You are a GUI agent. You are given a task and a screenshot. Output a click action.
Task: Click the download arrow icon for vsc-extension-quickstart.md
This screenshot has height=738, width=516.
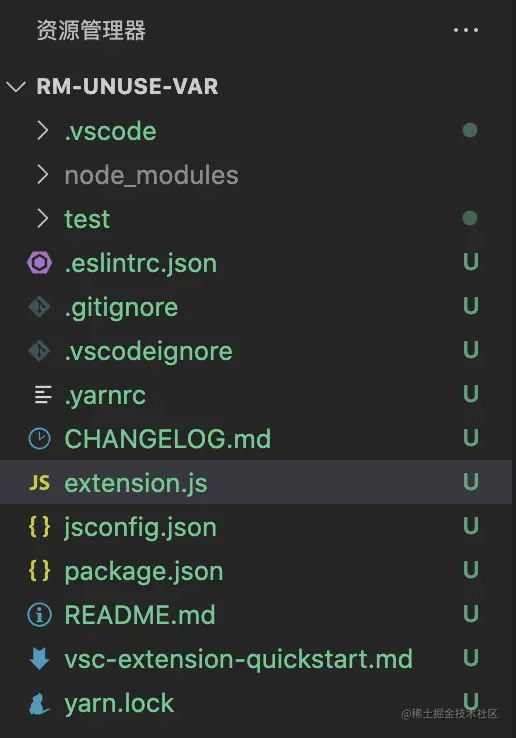tap(40, 658)
